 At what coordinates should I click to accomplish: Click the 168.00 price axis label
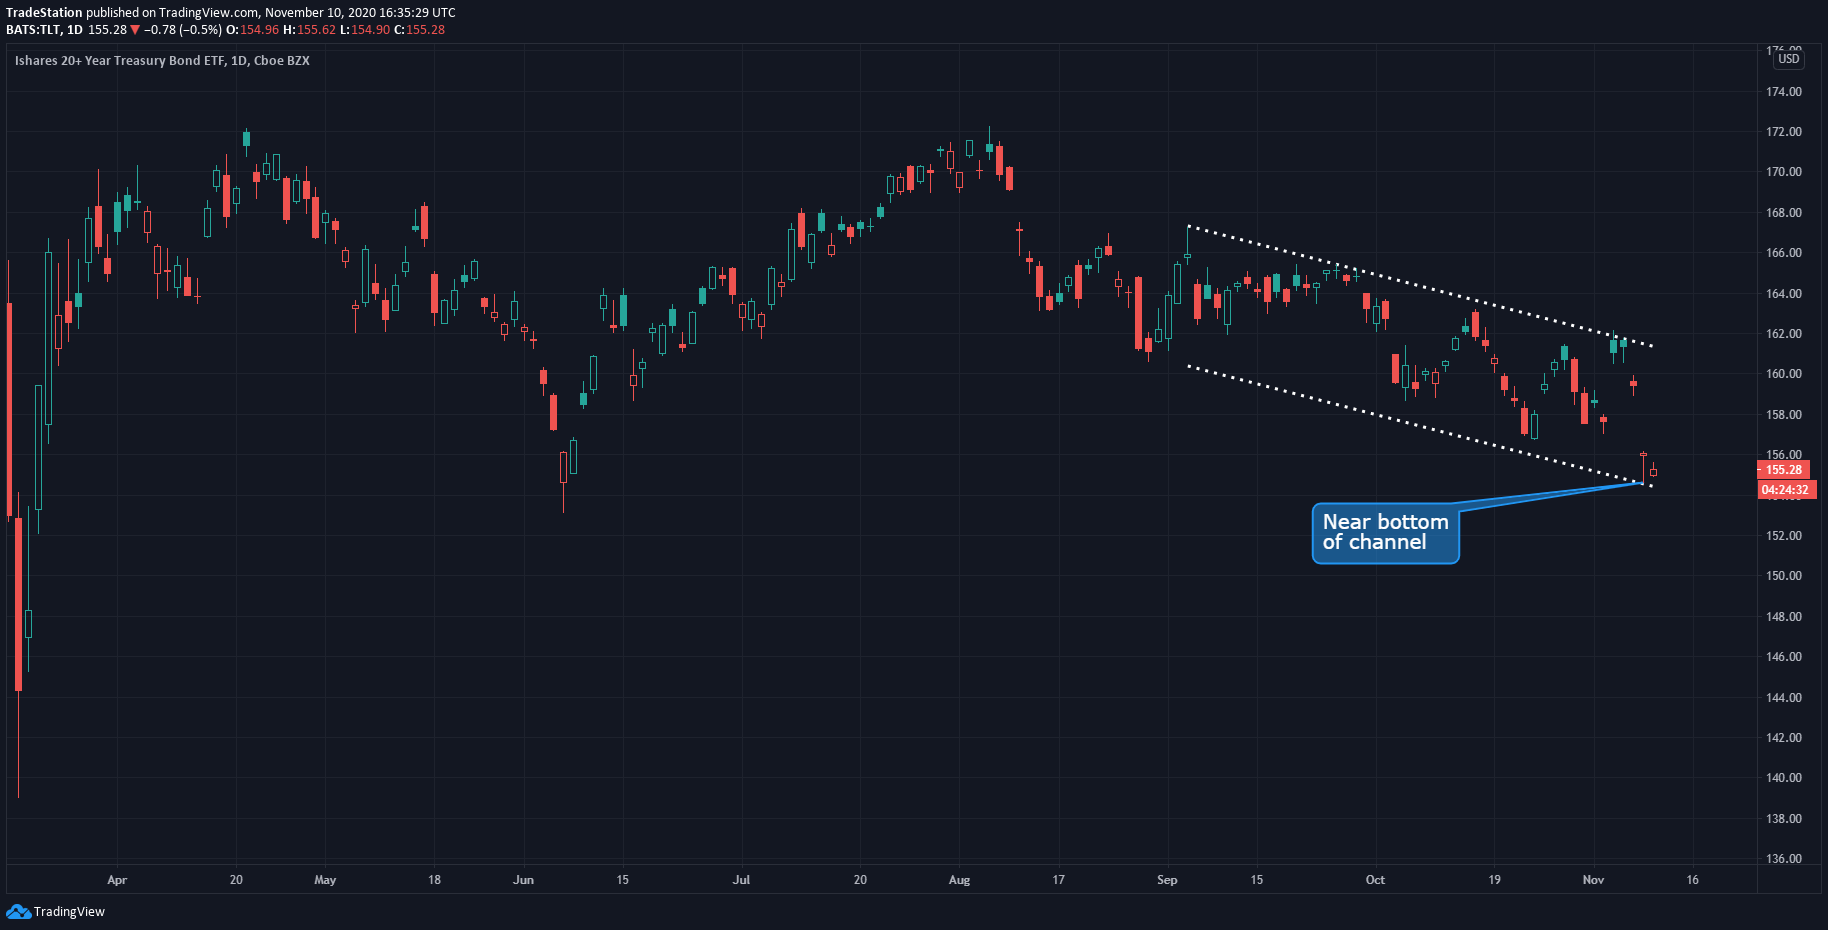pos(1783,213)
